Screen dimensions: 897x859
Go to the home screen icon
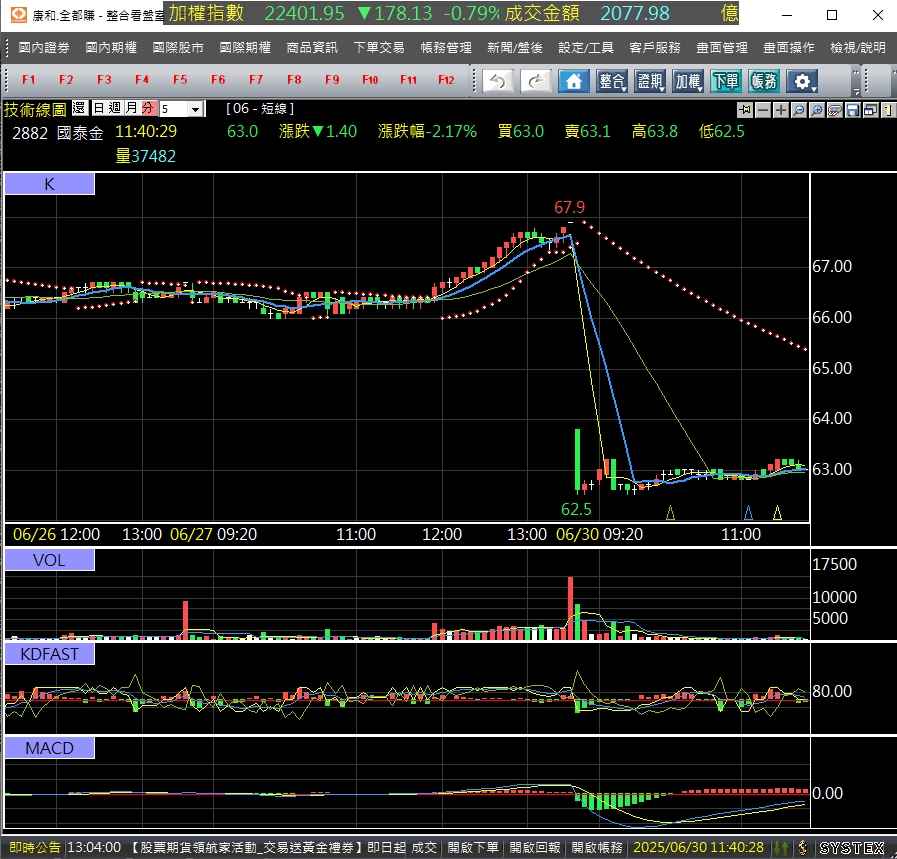click(x=573, y=81)
